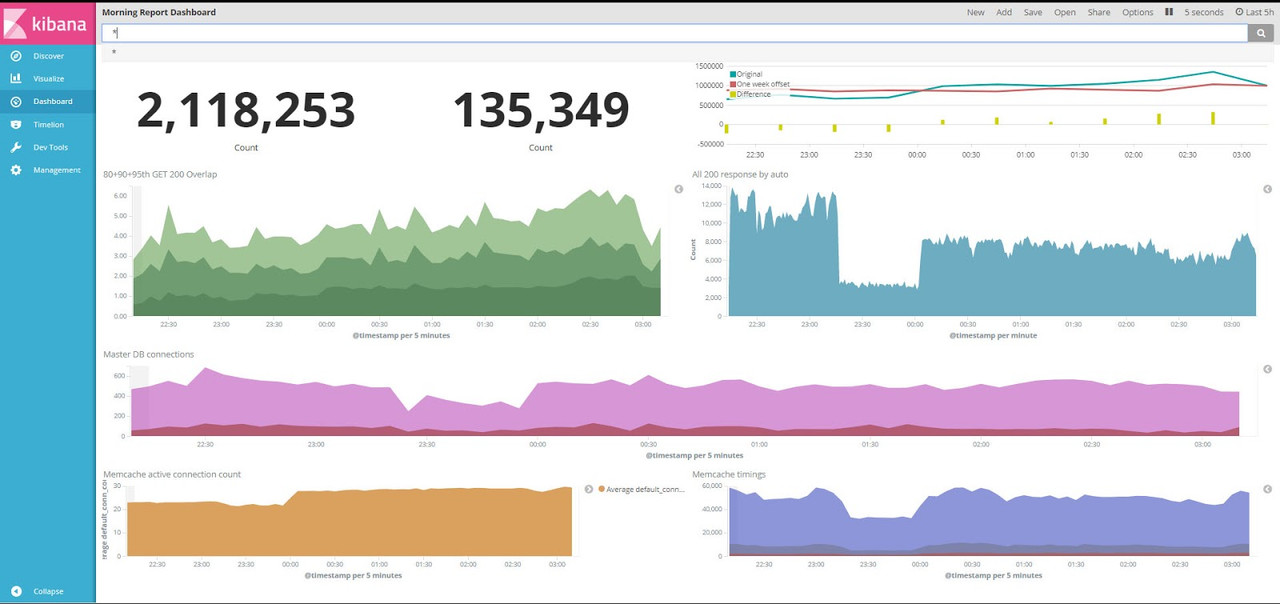Screen dimensions: 1280x604
Task: Click the Kibana logo
Action: (47, 23)
